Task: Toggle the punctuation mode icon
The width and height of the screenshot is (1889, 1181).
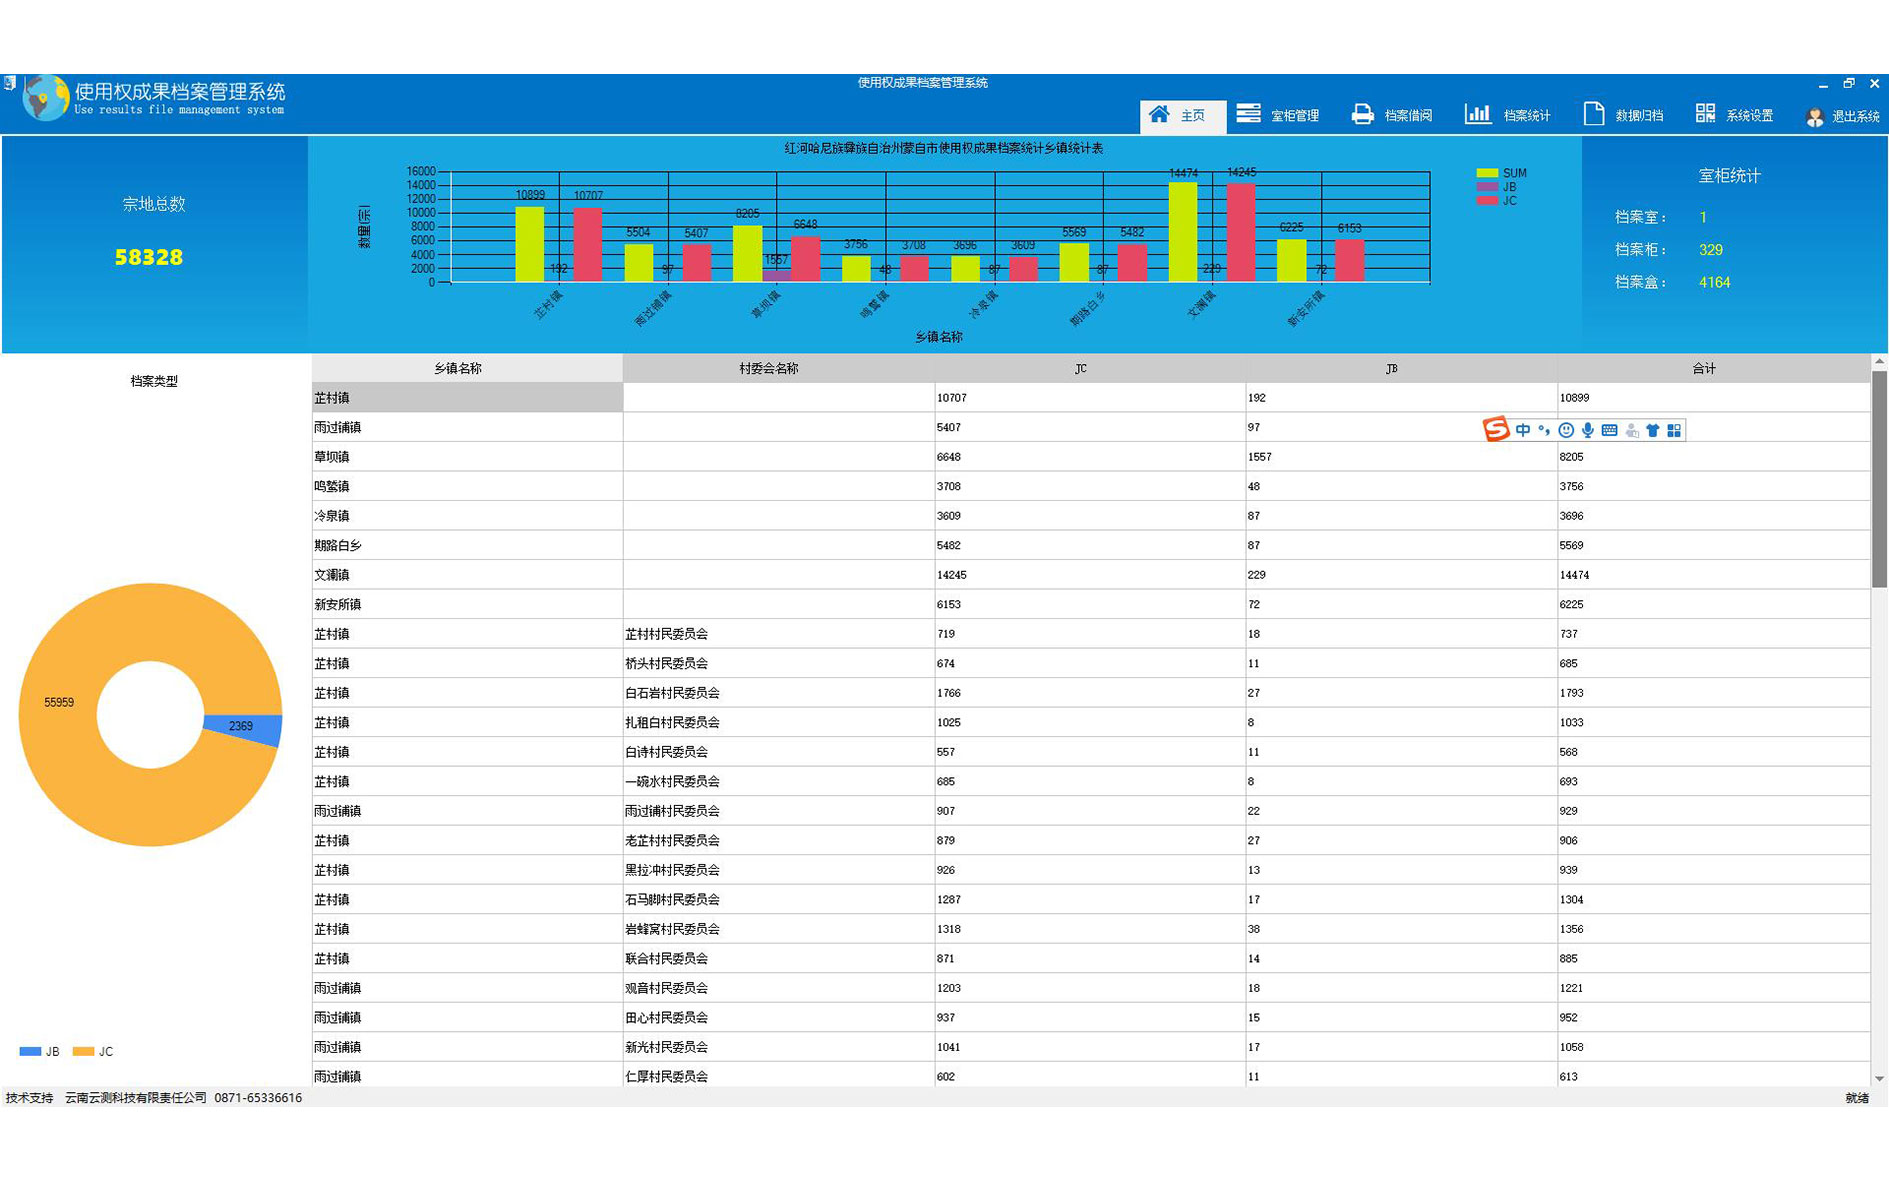Action: tap(1544, 430)
